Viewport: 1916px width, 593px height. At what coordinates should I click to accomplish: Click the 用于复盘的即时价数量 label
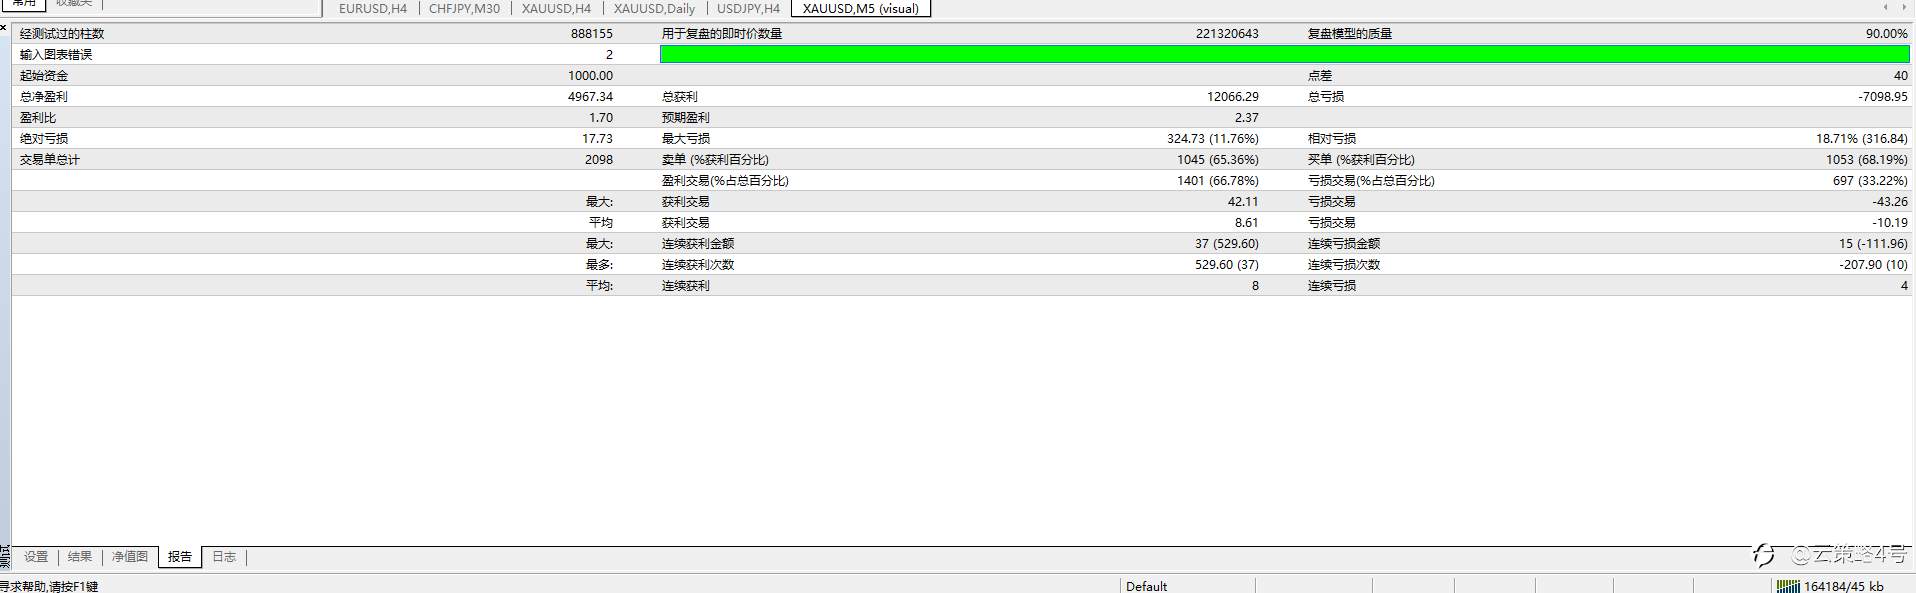click(x=722, y=33)
